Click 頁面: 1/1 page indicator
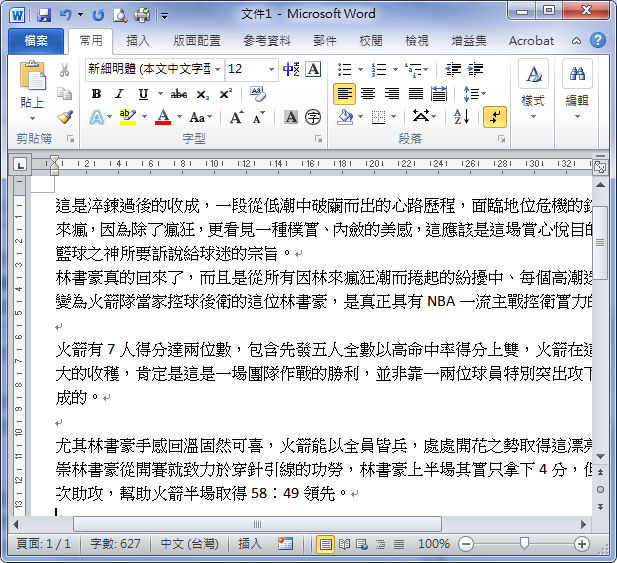The height and width of the screenshot is (563, 617). click(x=44, y=544)
